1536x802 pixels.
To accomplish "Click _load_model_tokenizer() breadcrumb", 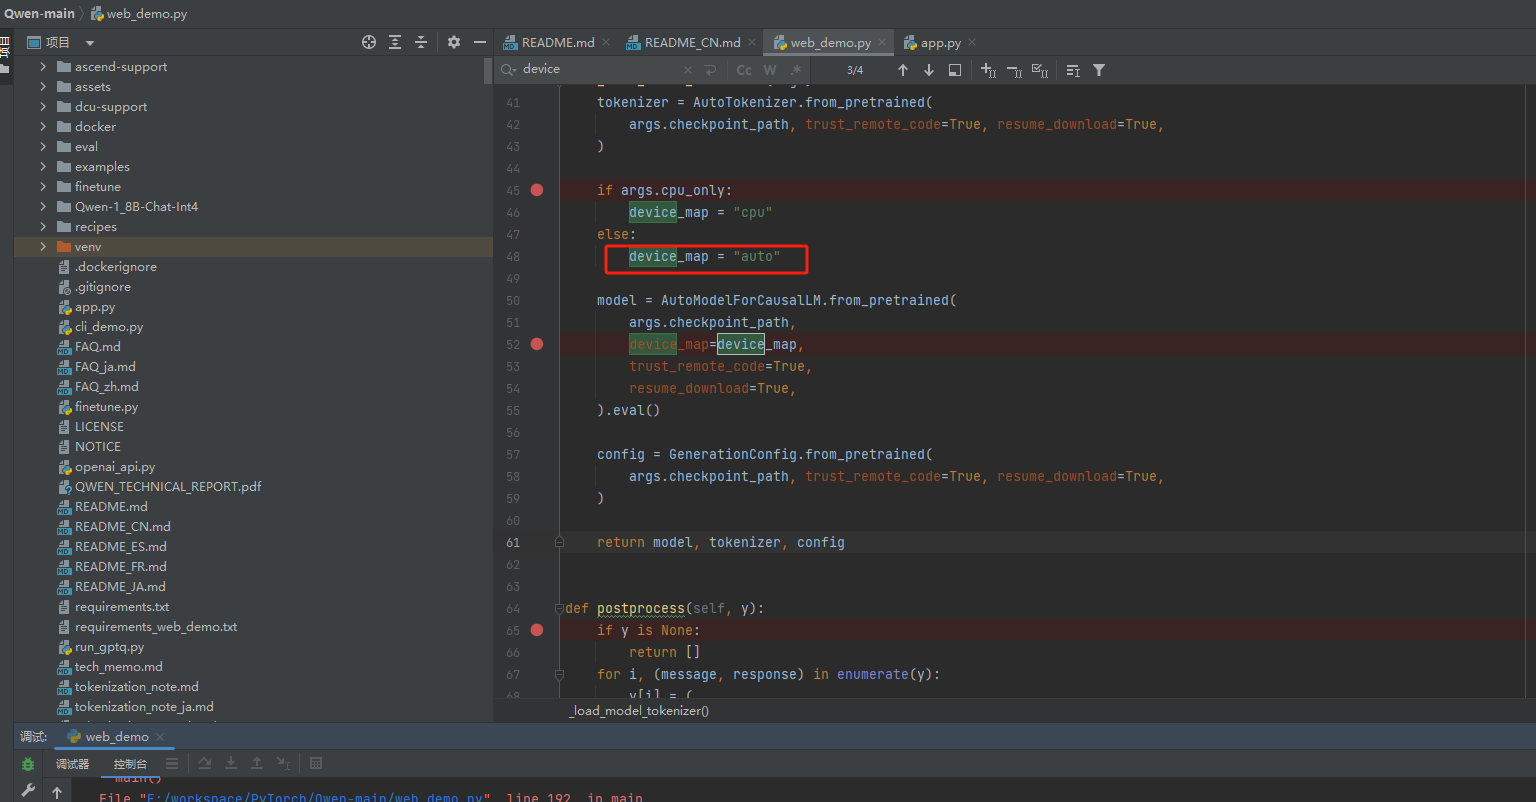I will pyautogui.click(x=639, y=711).
